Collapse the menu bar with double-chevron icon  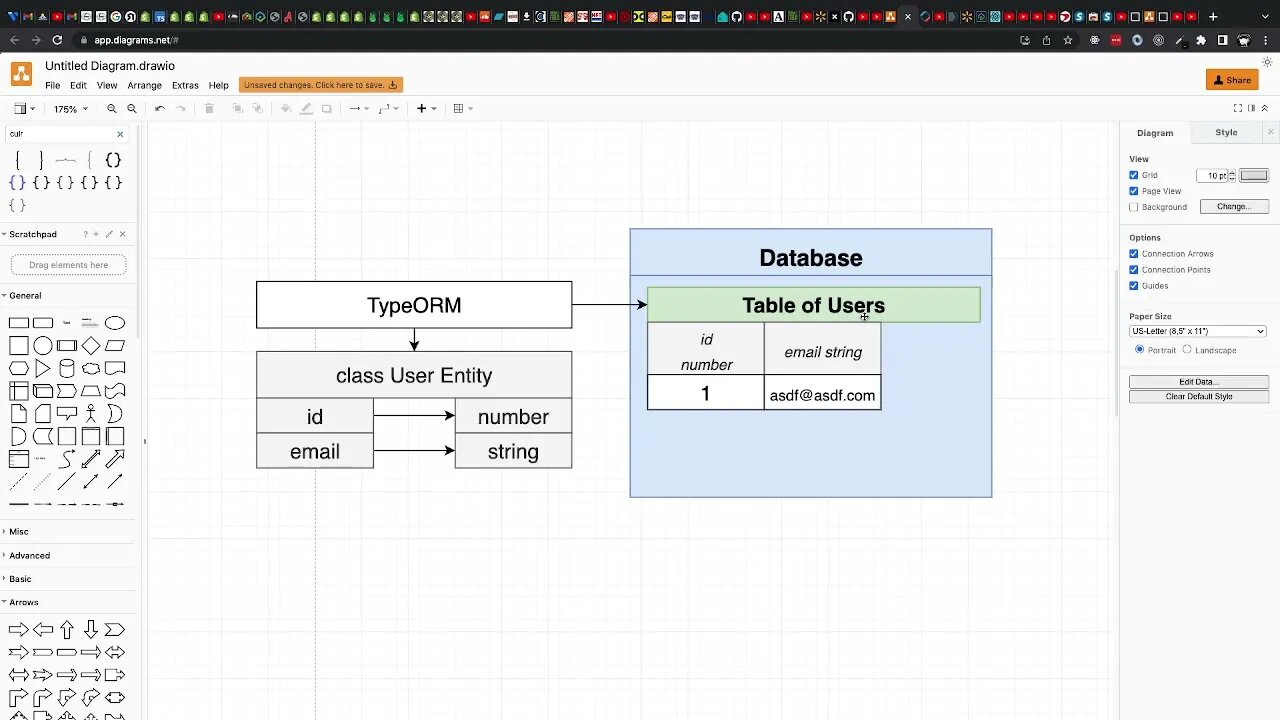[x=1265, y=108]
